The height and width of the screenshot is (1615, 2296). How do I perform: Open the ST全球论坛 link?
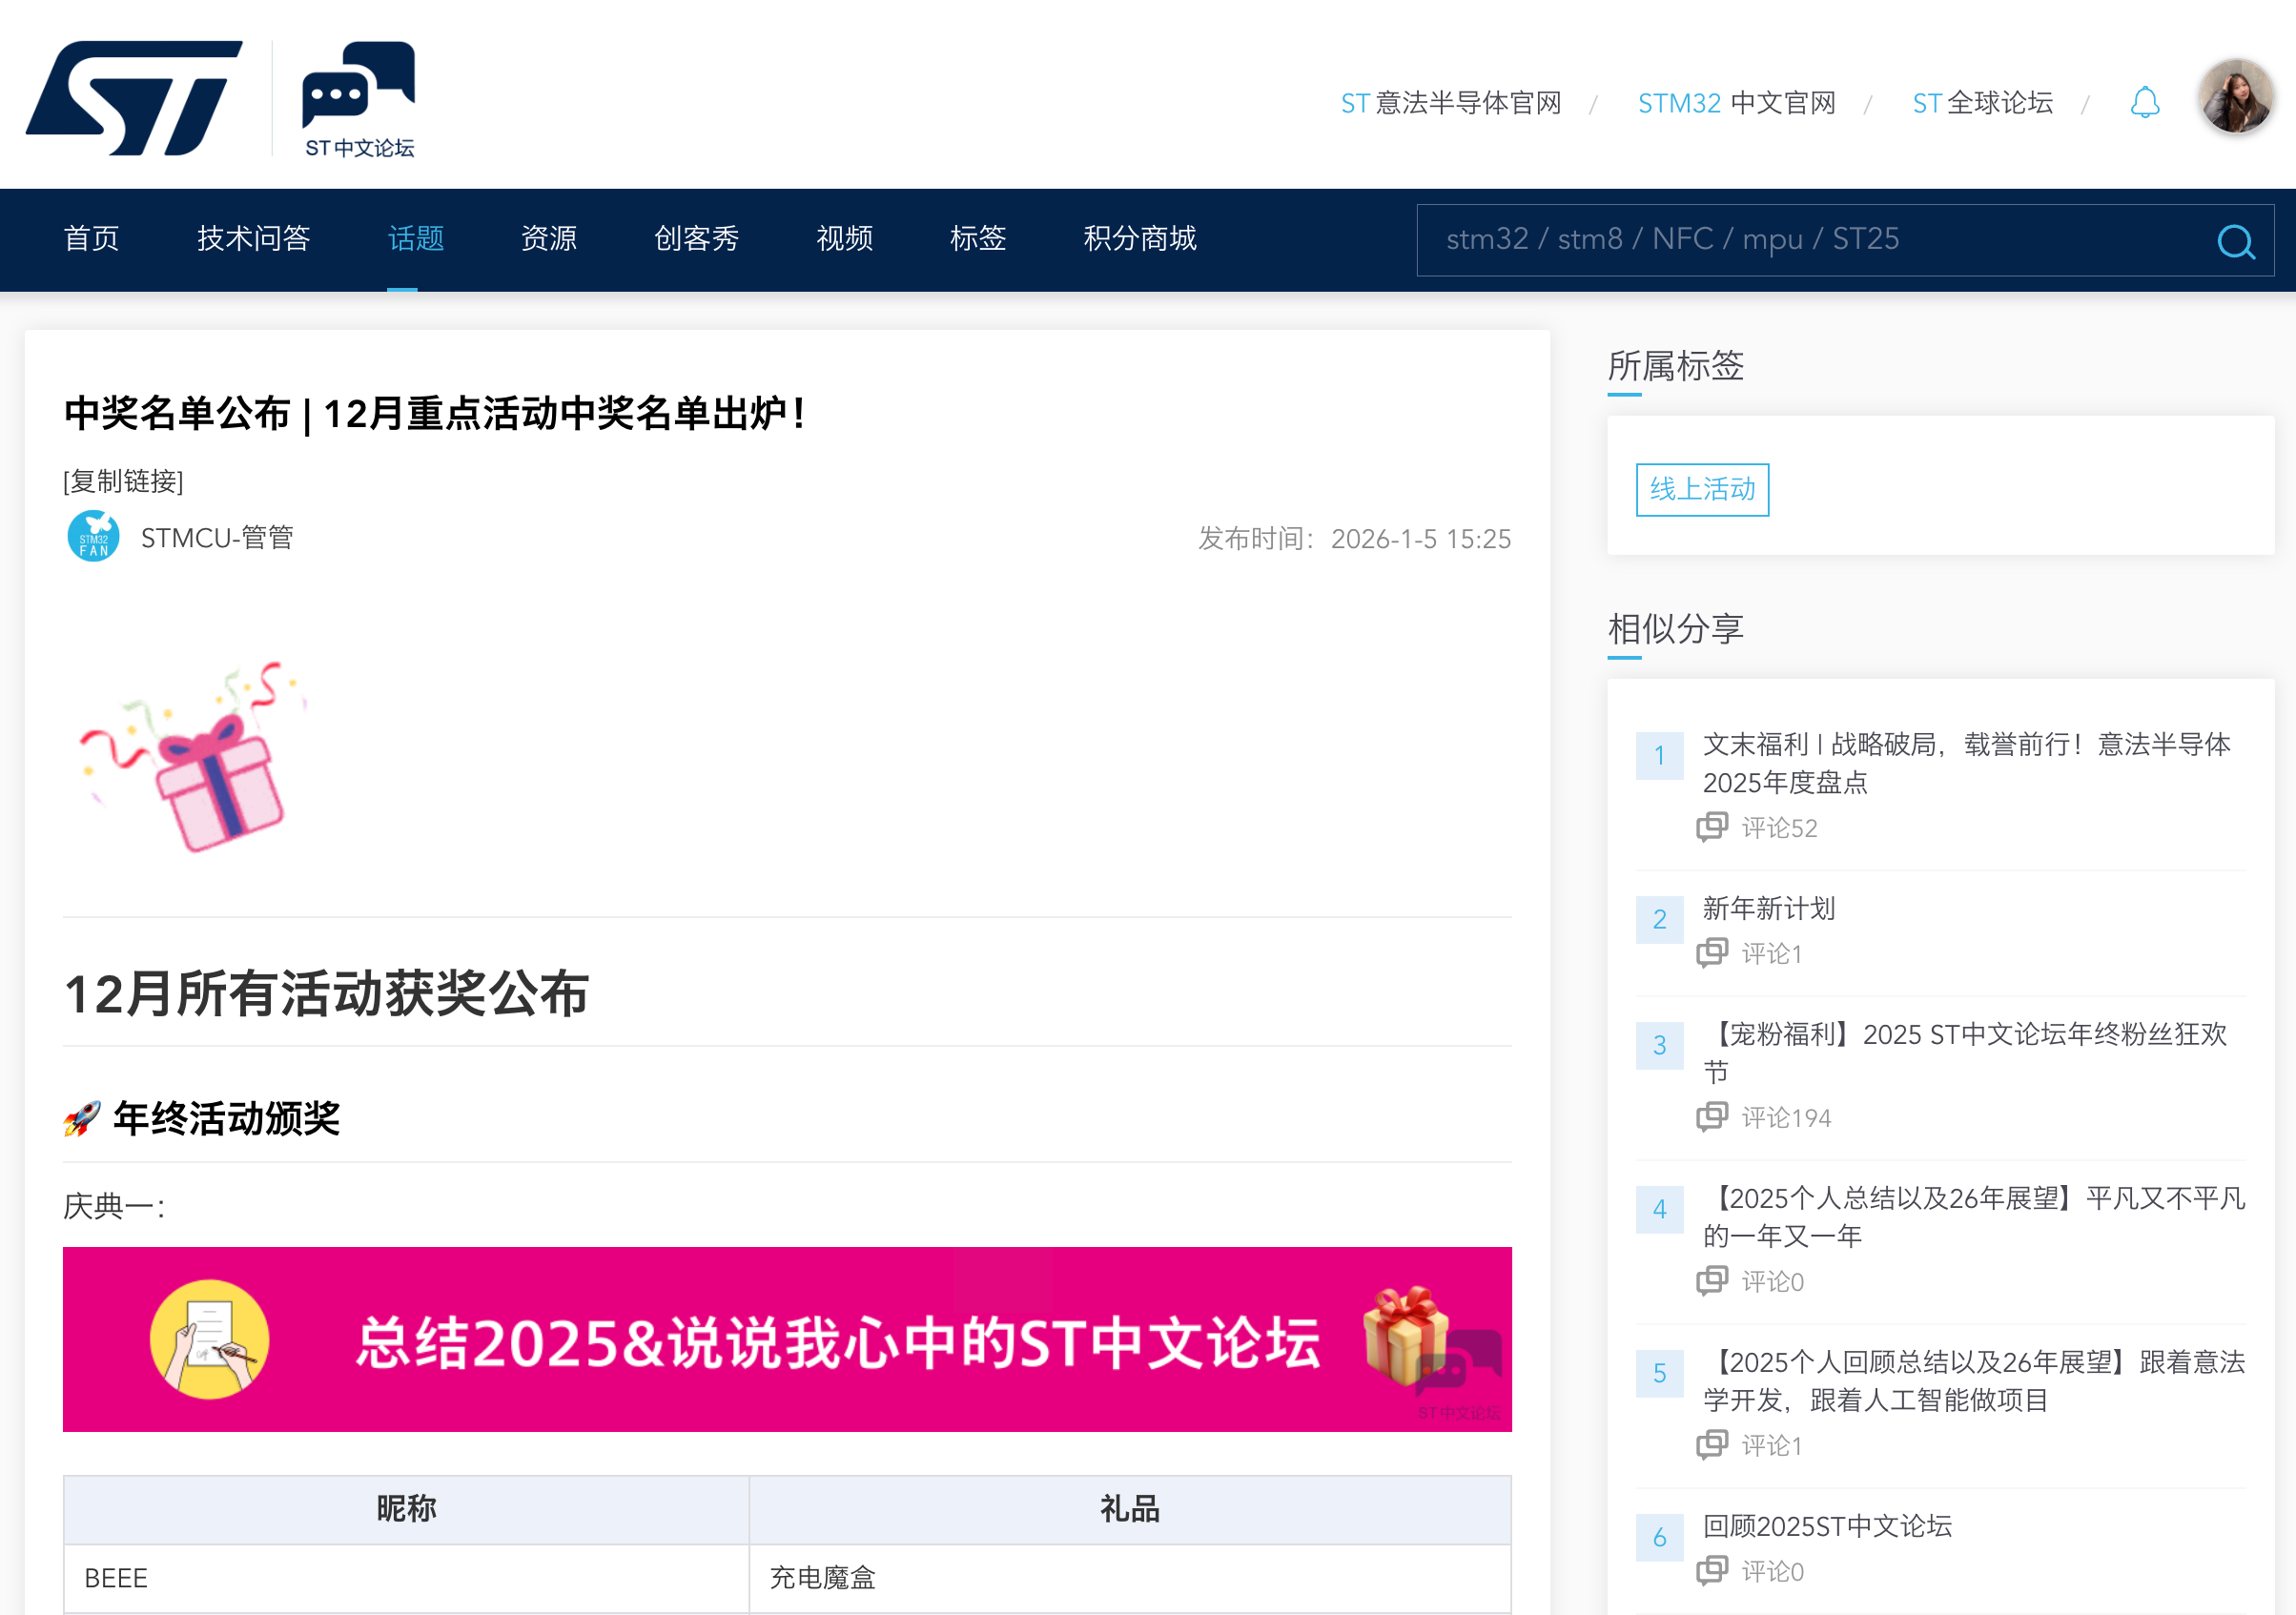[x=1982, y=103]
